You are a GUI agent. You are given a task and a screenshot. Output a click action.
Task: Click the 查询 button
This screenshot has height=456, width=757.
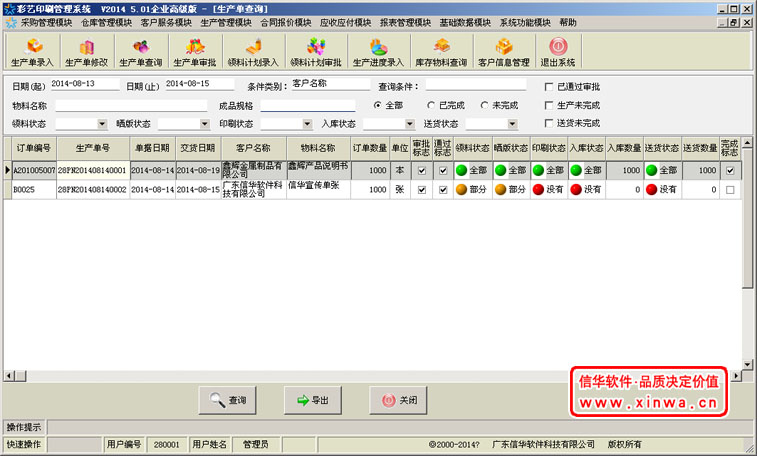229,400
